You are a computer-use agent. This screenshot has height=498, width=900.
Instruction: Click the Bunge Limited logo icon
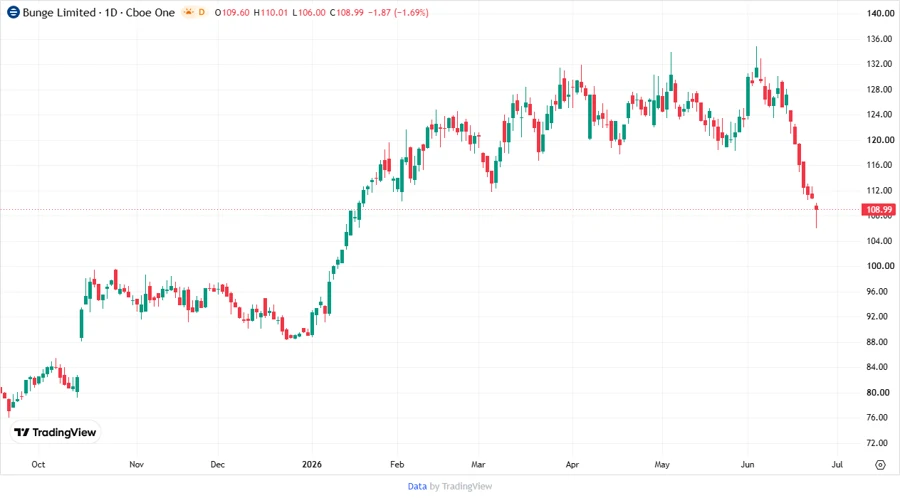(x=13, y=12)
